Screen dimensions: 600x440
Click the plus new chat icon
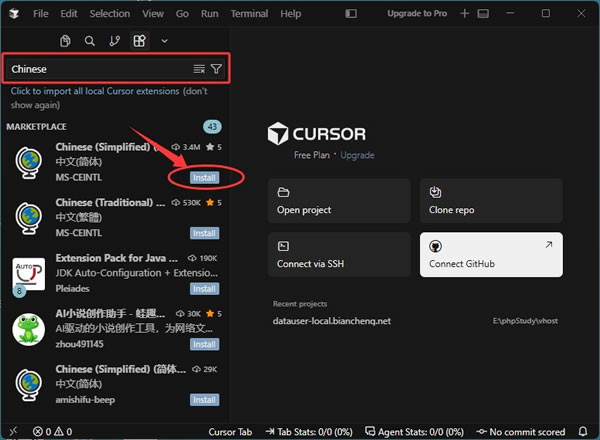point(465,14)
